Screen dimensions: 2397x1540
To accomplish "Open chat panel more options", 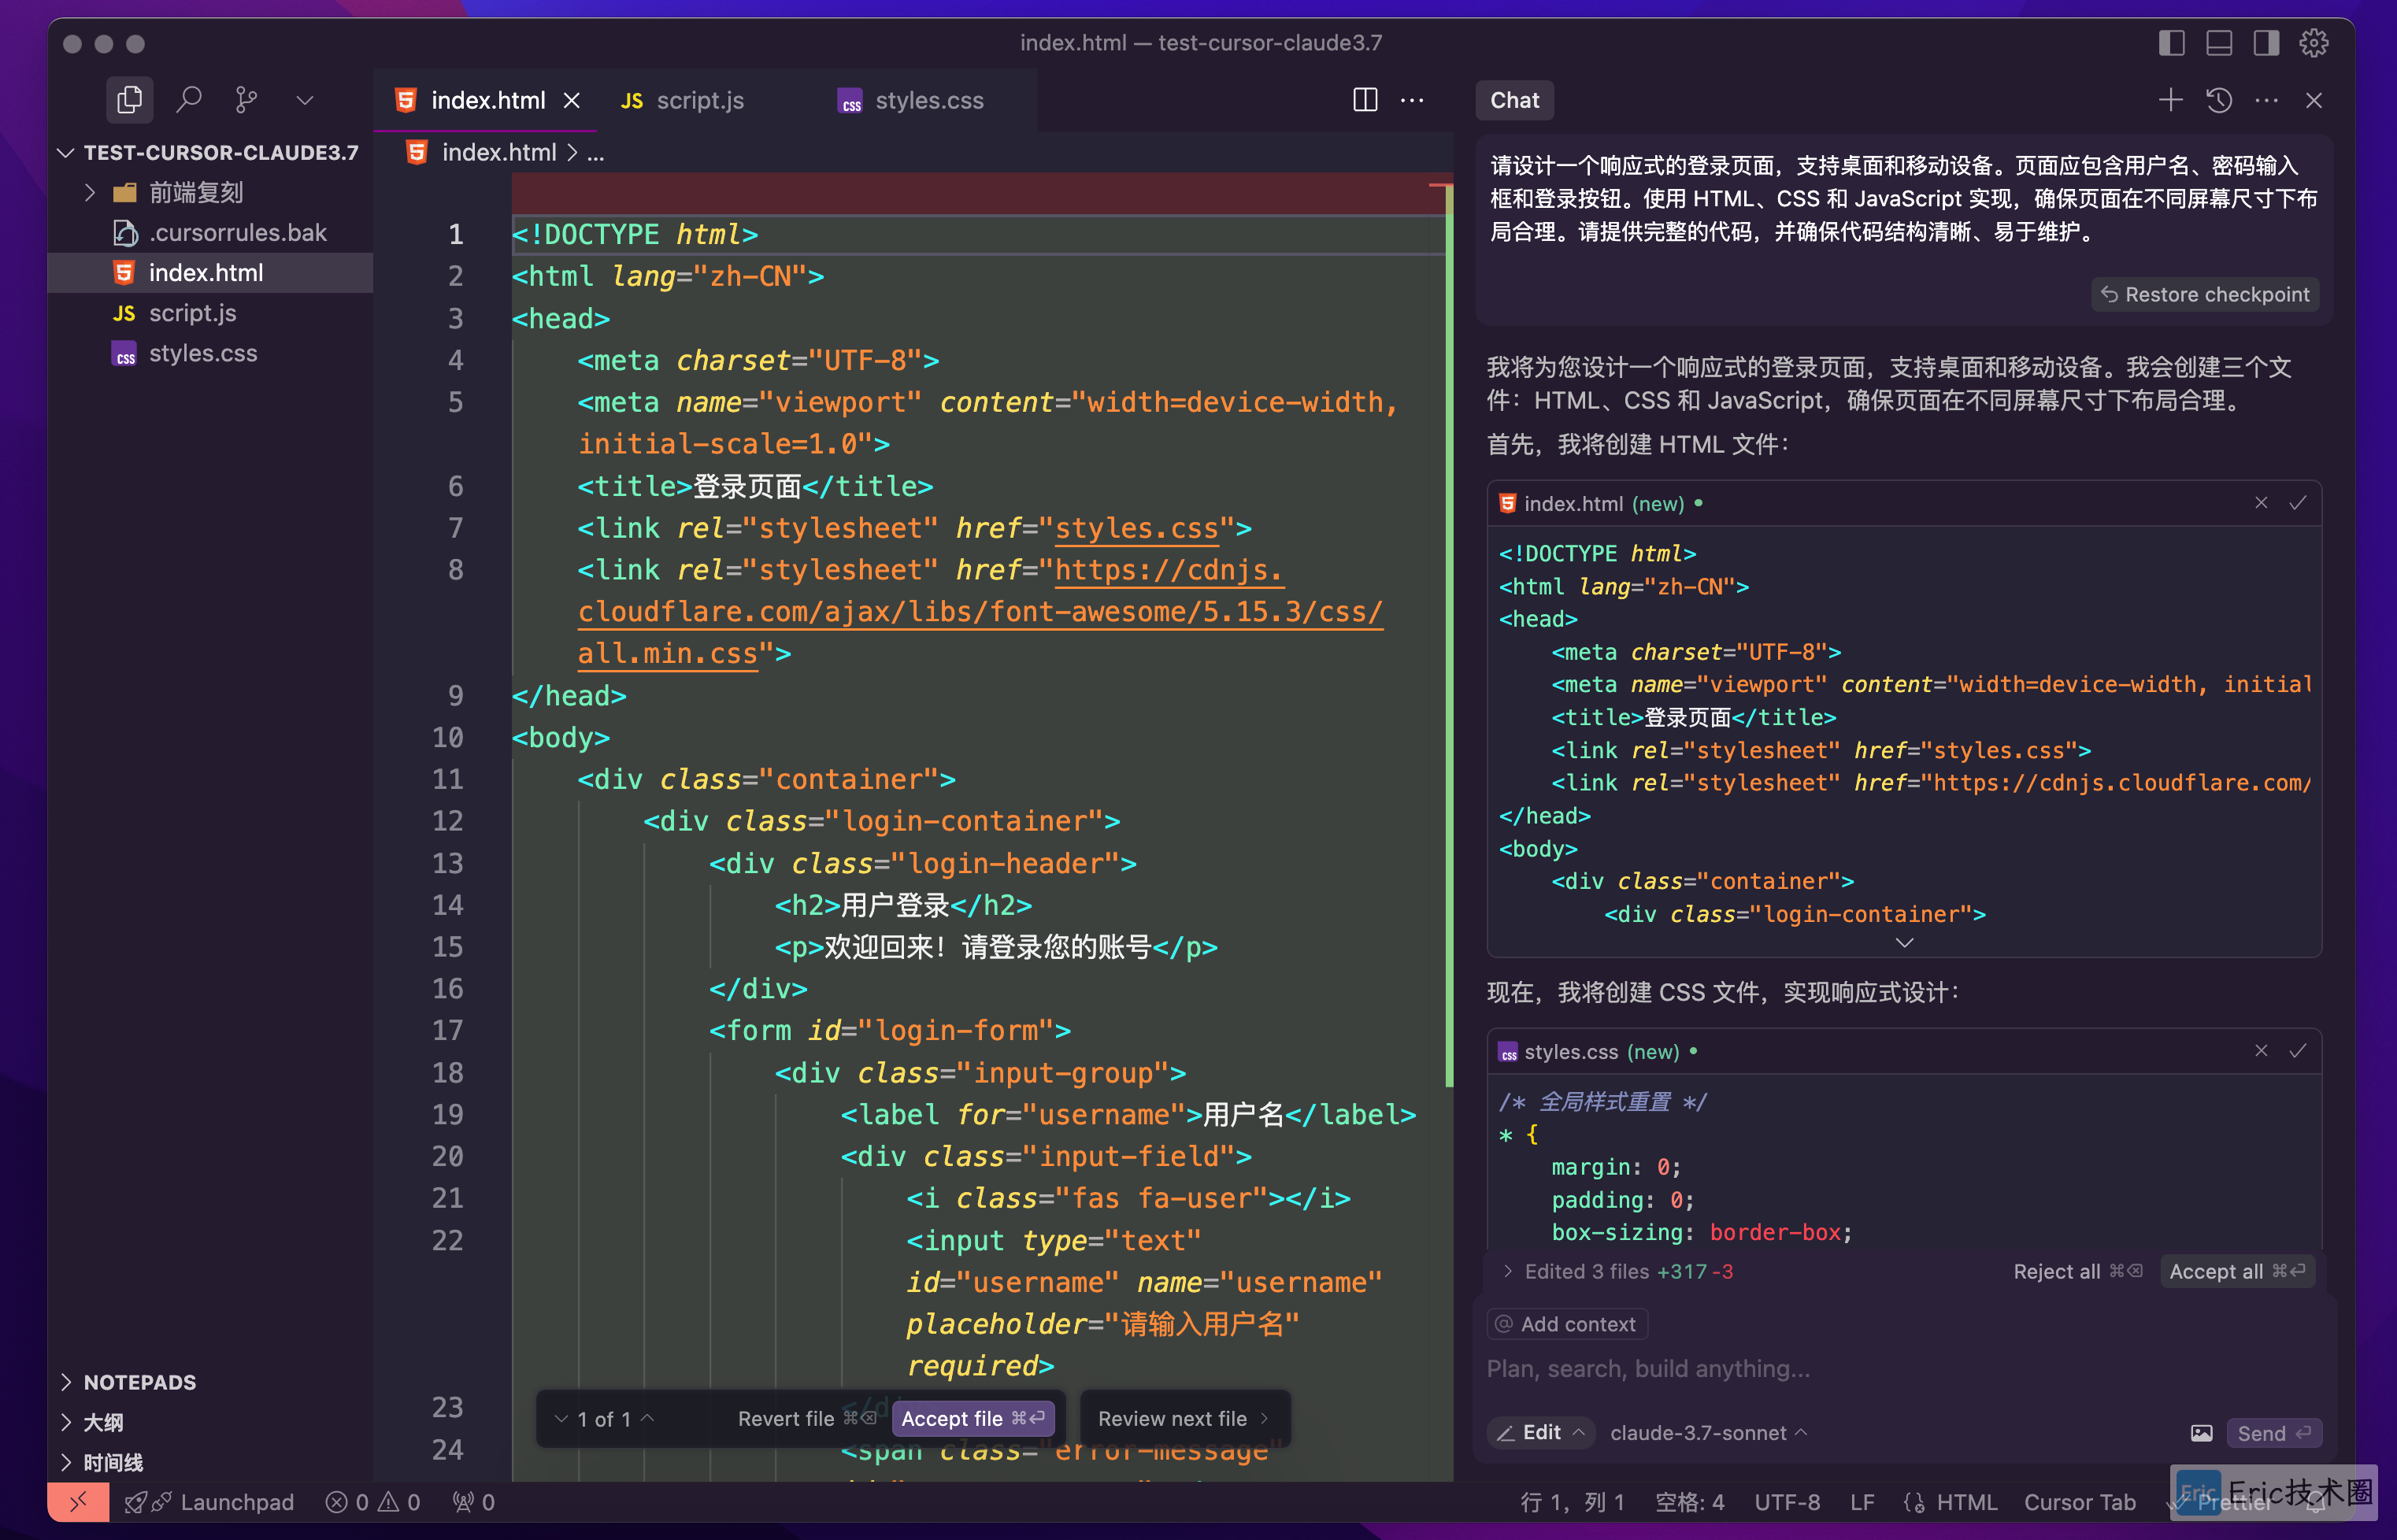I will (2267, 100).
